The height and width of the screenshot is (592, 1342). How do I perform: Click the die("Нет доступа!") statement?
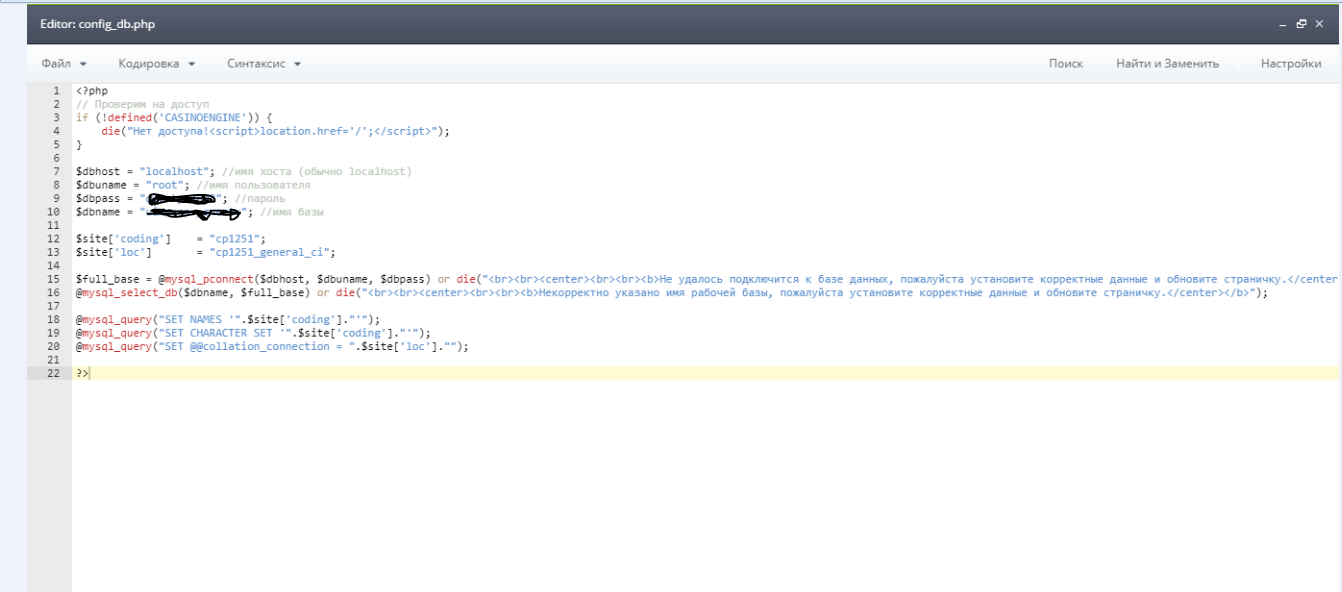[x=275, y=131]
